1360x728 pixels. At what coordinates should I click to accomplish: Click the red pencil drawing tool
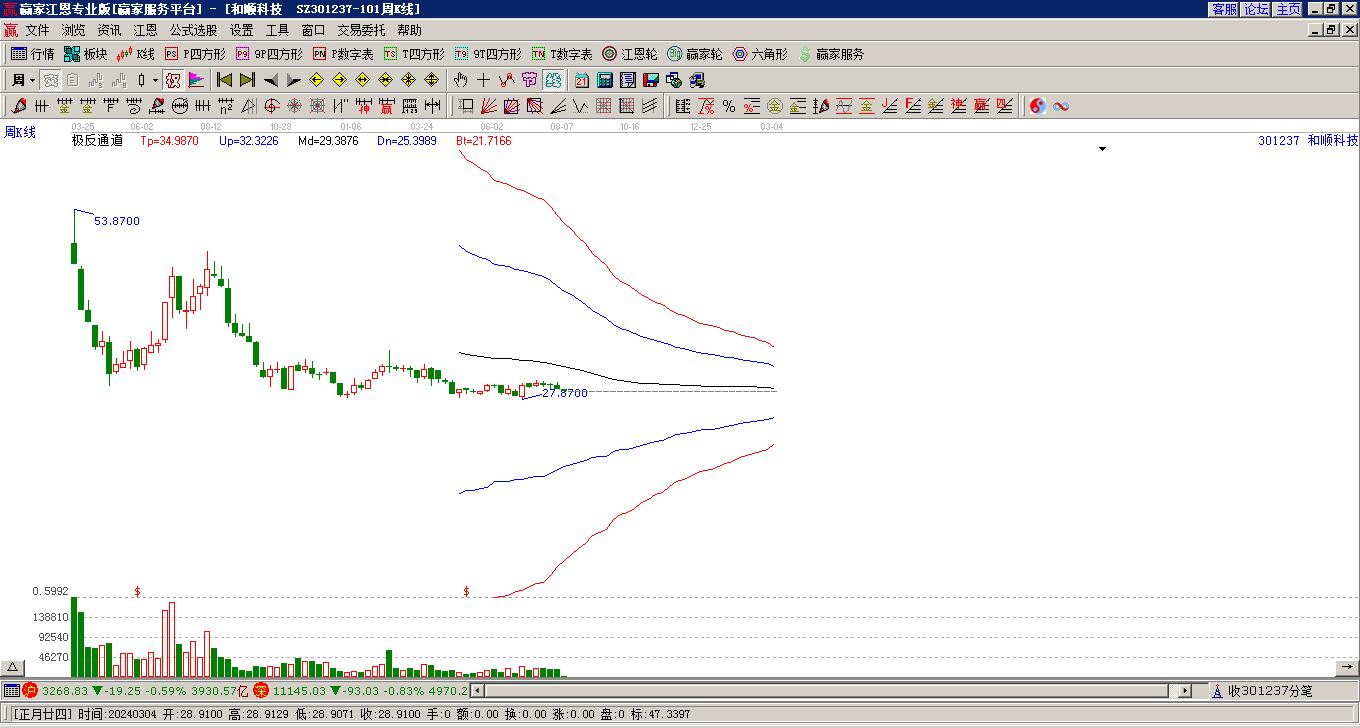[x=19, y=106]
